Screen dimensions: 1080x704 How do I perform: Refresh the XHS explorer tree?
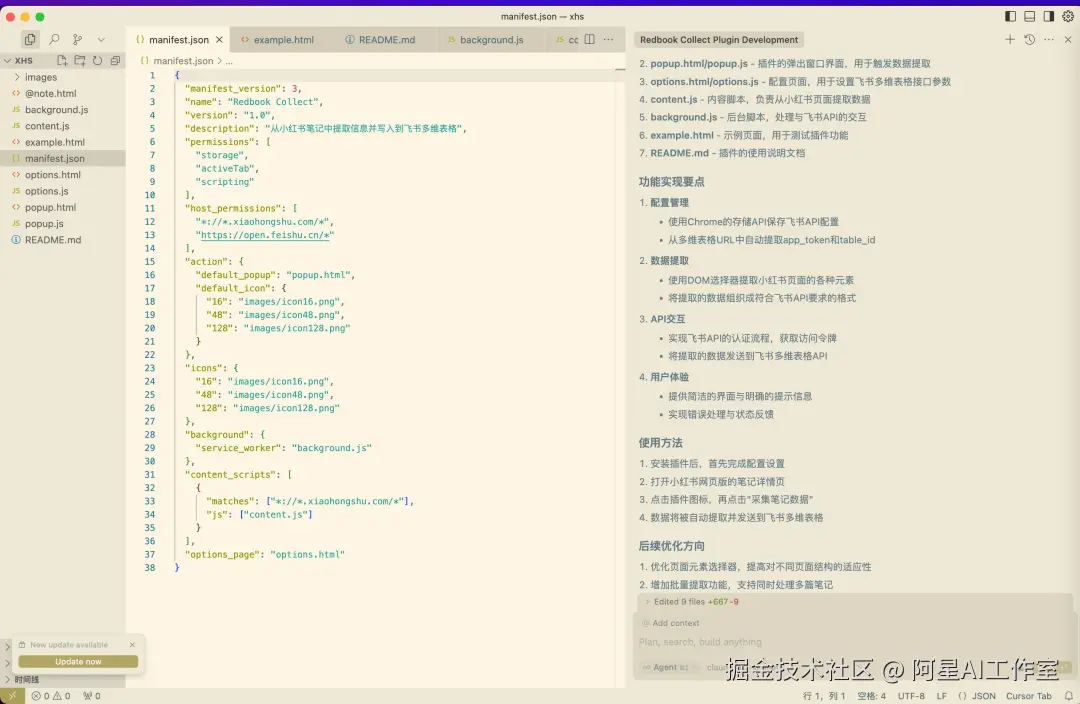(97, 61)
